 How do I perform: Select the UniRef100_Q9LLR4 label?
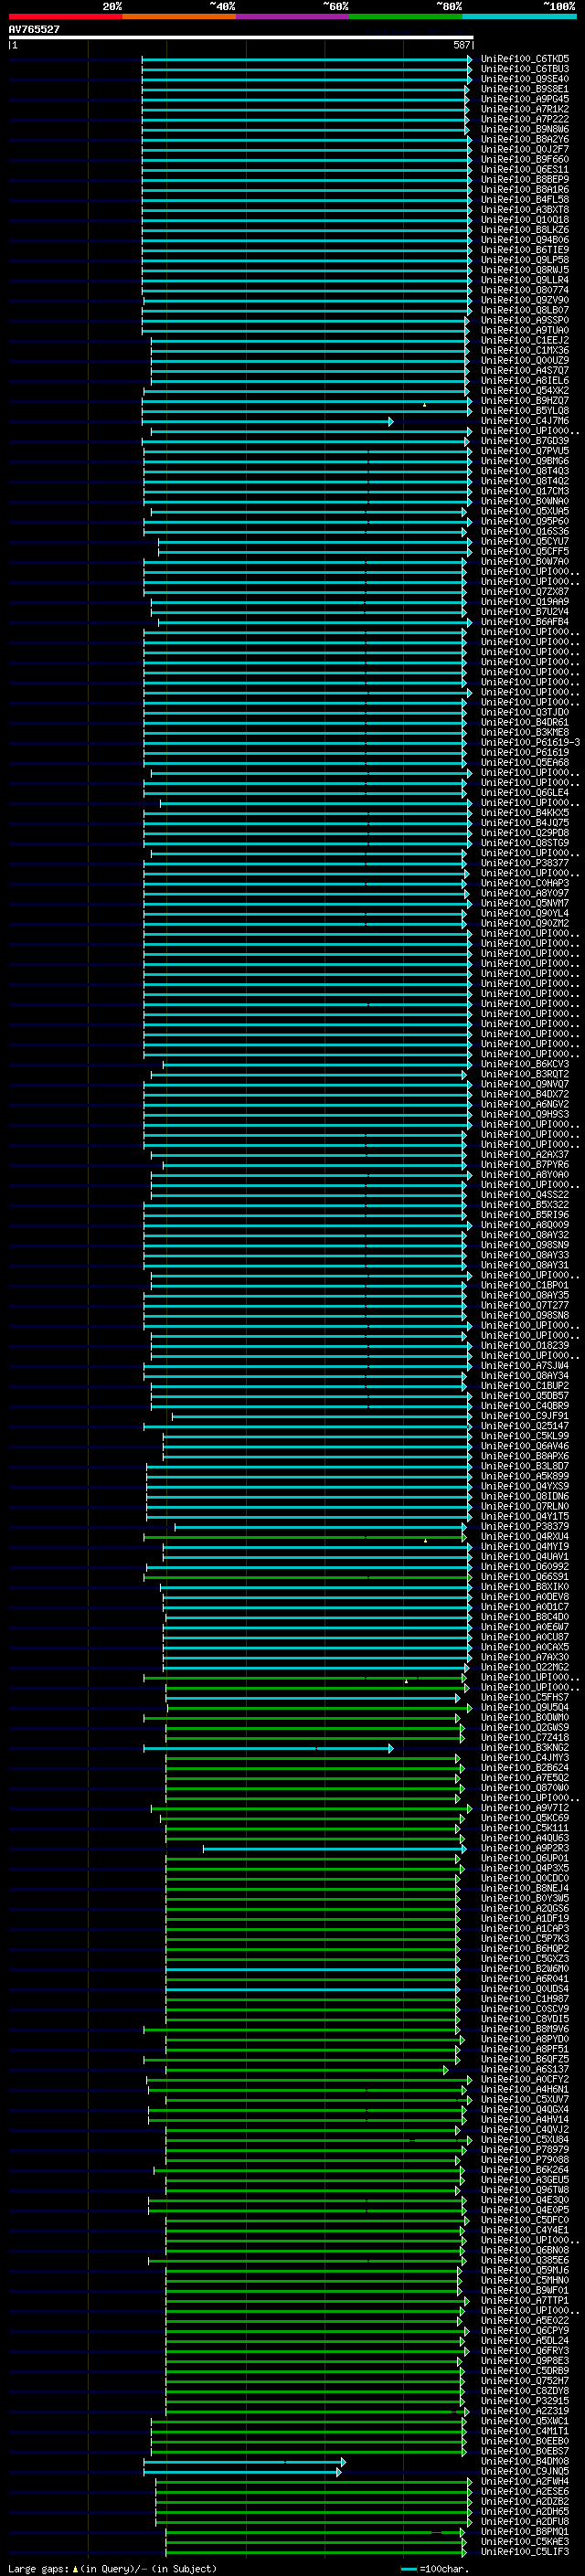525,280
